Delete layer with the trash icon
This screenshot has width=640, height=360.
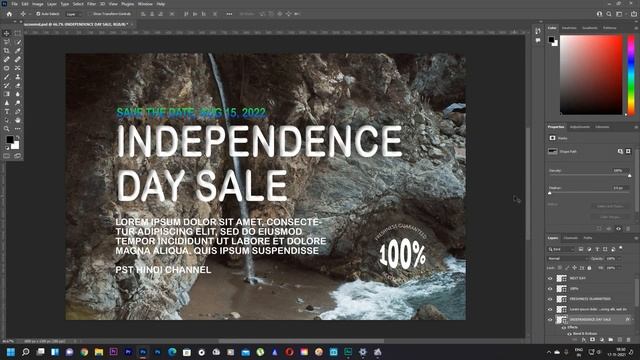coord(629,340)
